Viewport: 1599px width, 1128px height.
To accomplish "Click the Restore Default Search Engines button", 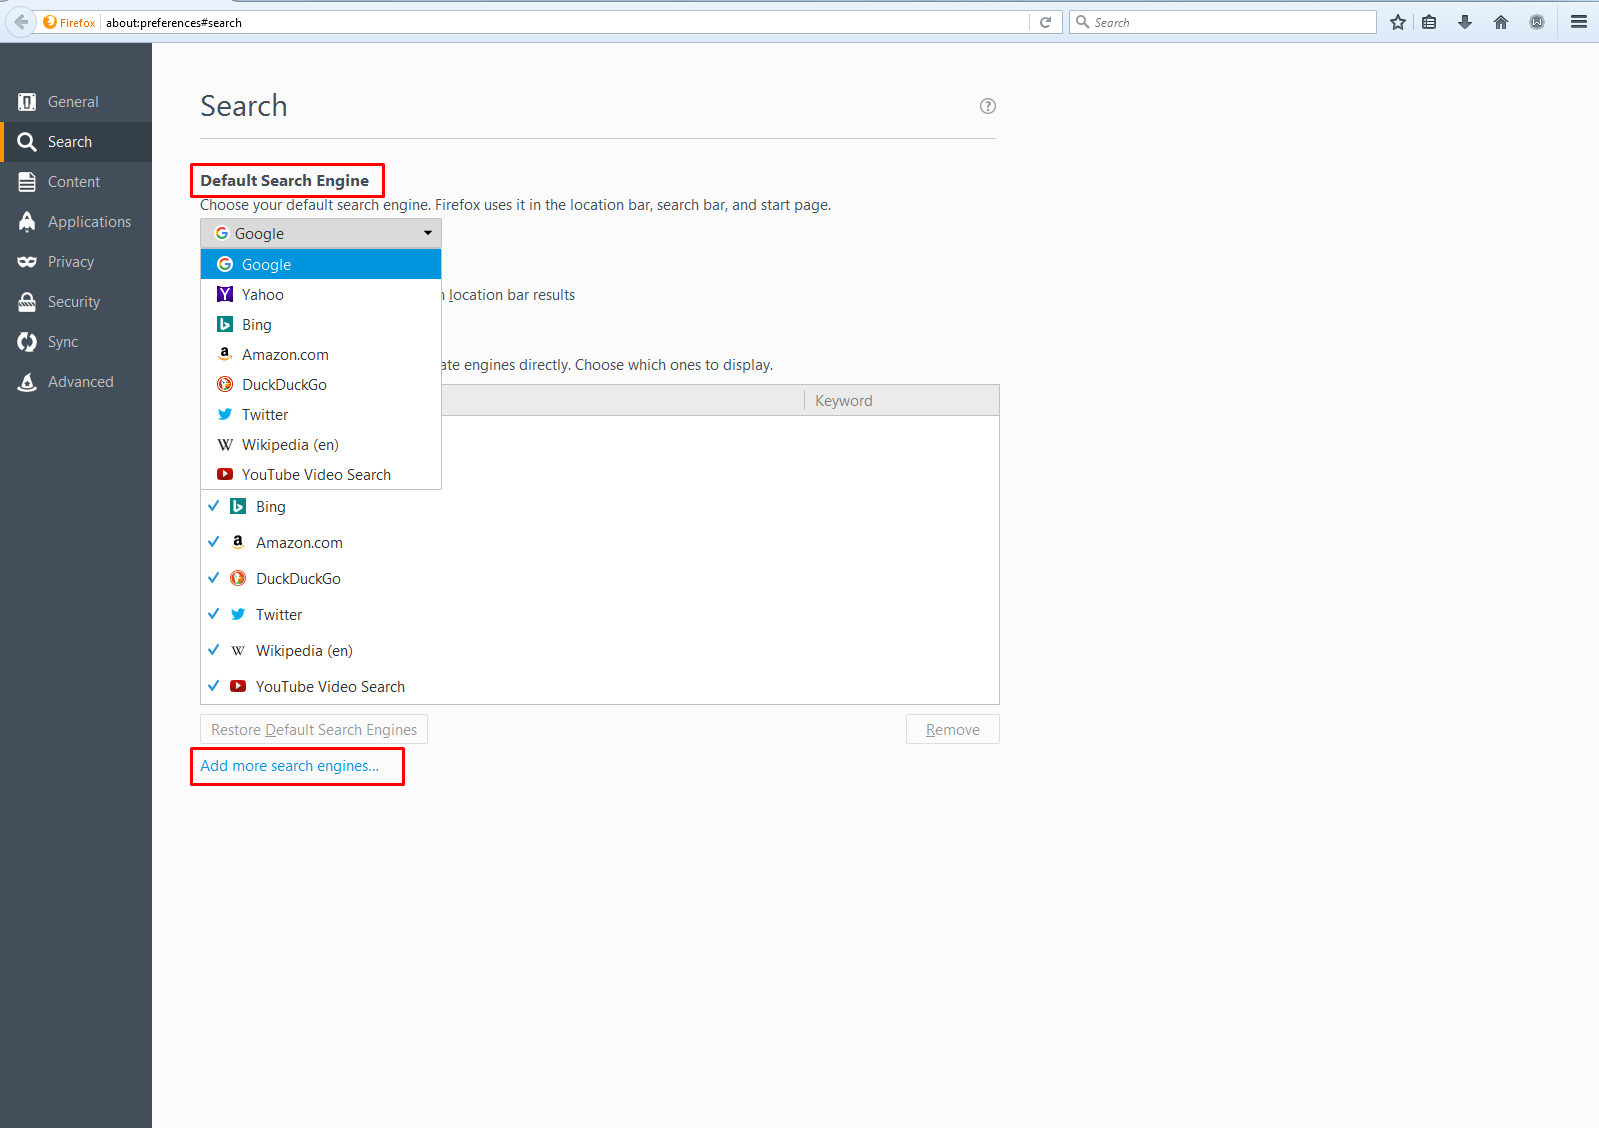I will point(314,729).
